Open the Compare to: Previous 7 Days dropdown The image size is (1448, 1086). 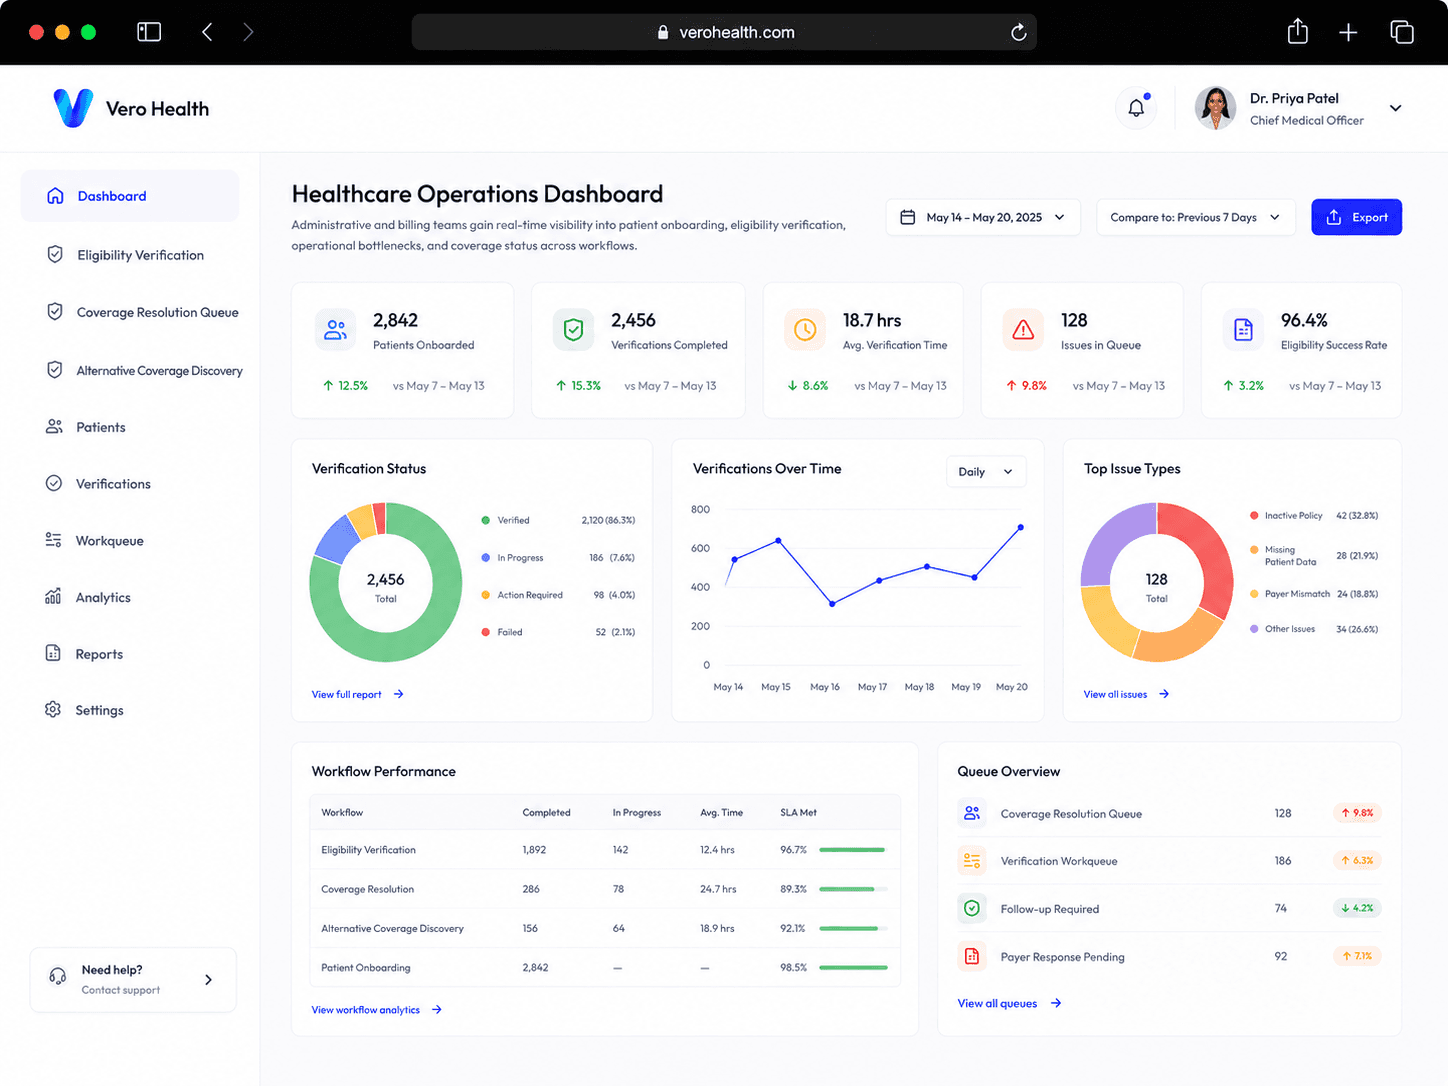point(1196,217)
